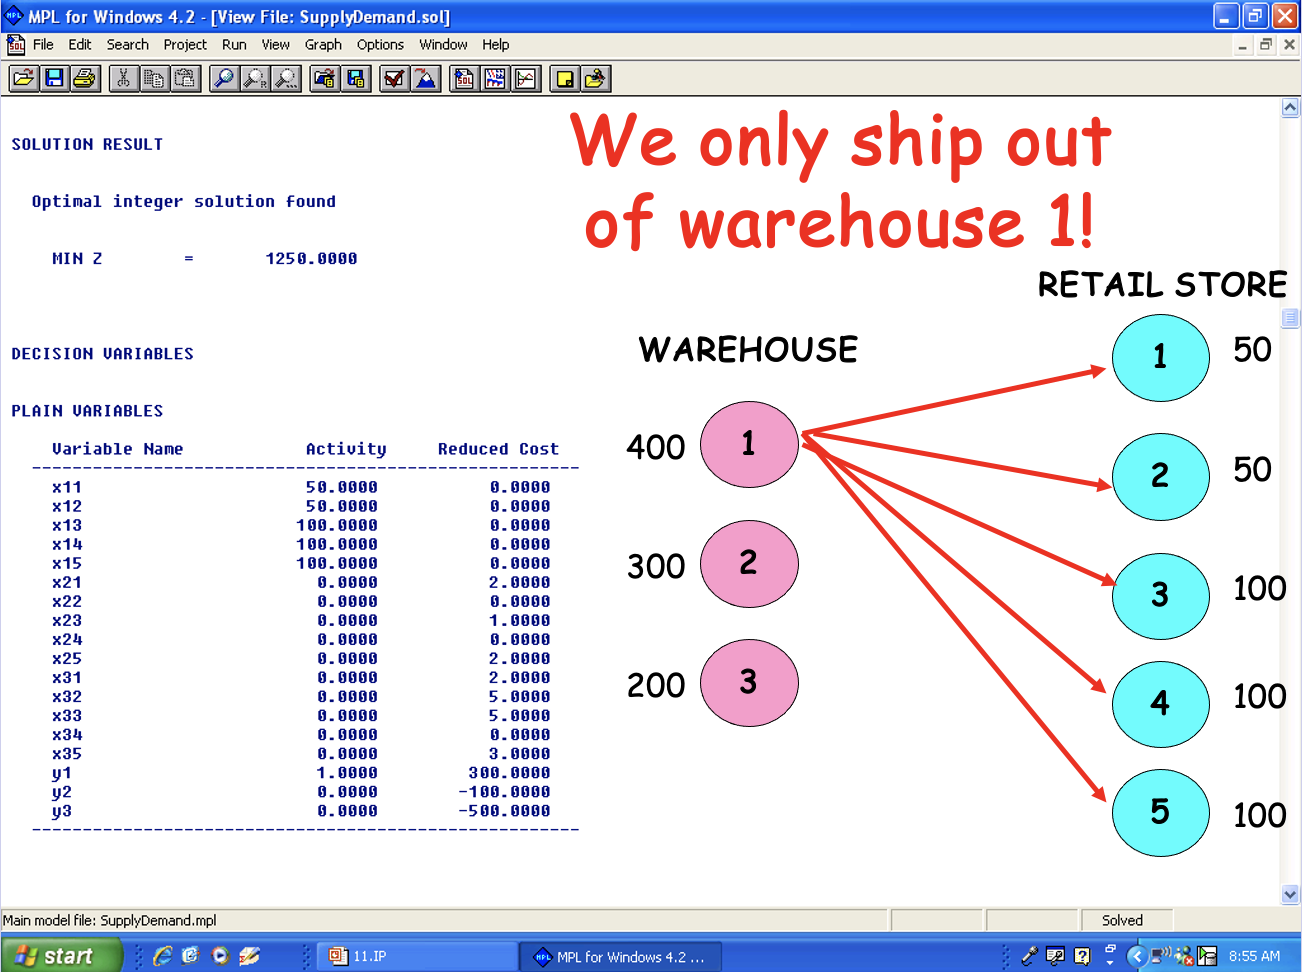Open the Graph menu
1302x972 pixels.
322,44
